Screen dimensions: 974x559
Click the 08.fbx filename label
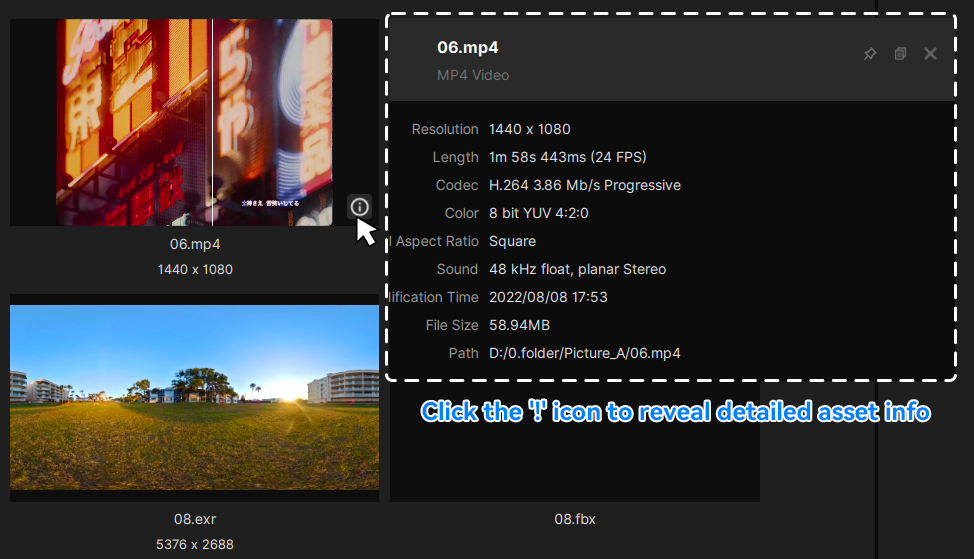pos(575,519)
